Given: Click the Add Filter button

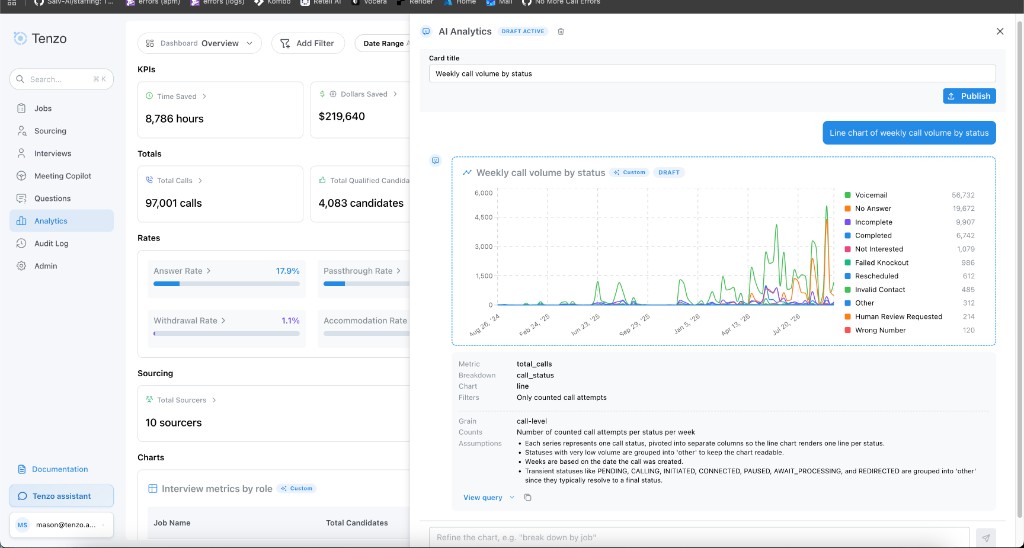Looking at the screenshot, I should click(x=308, y=43).
